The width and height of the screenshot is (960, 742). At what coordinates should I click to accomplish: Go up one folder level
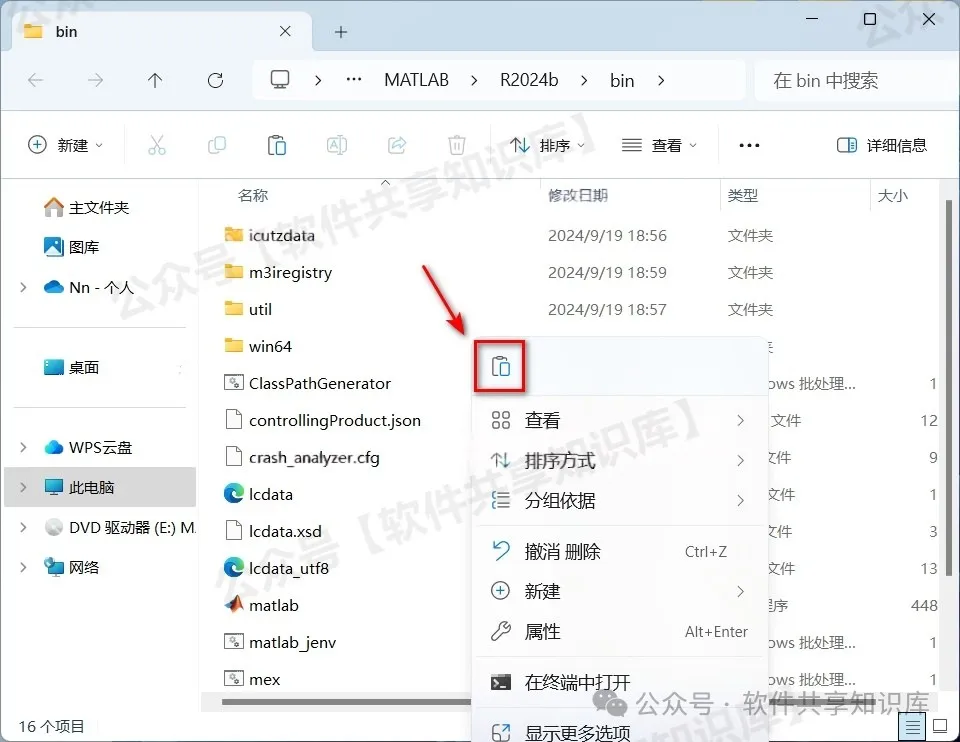pos(155,80)
